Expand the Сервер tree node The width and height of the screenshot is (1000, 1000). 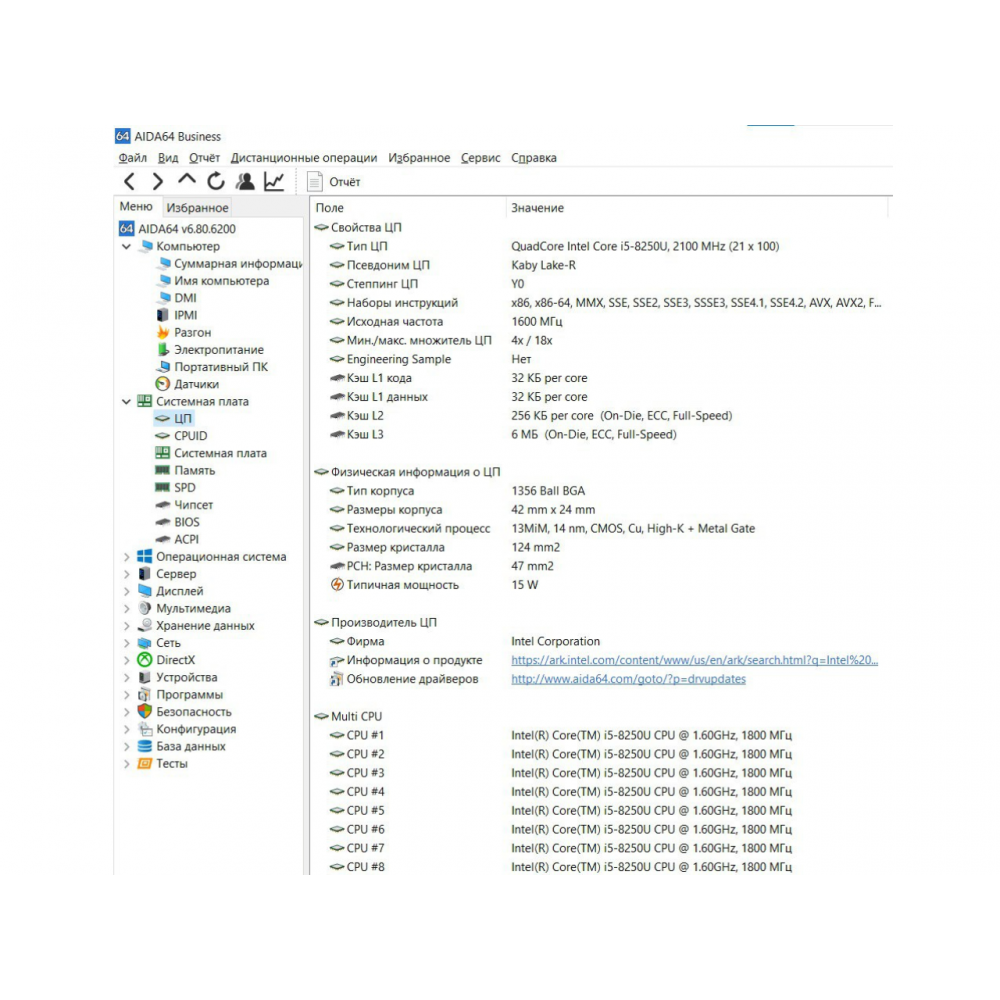click(127, 574)
